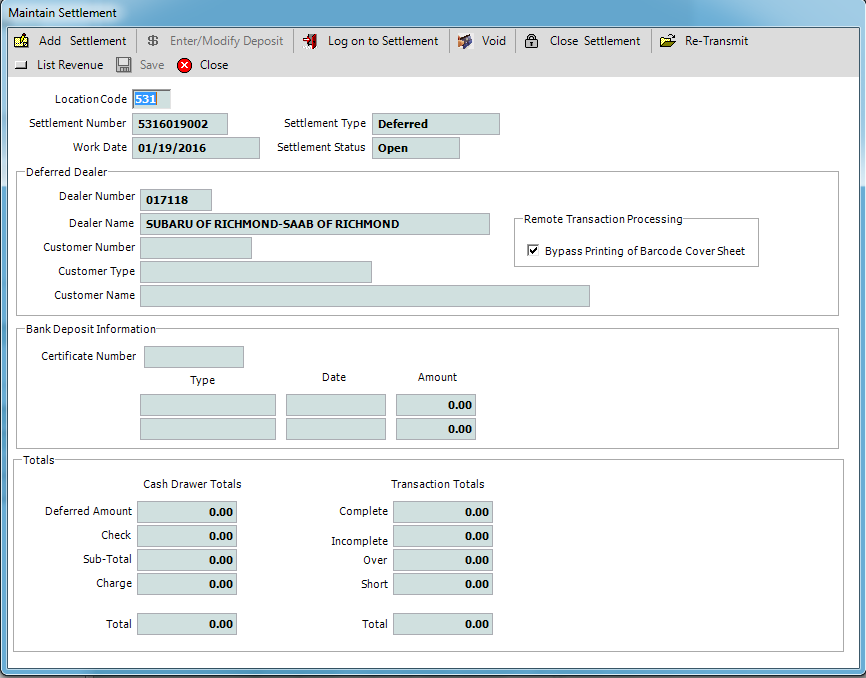
Task: Uncheck Bypass Printing of Barcode Cover Sheet
Action: click(x=533, y=251)
